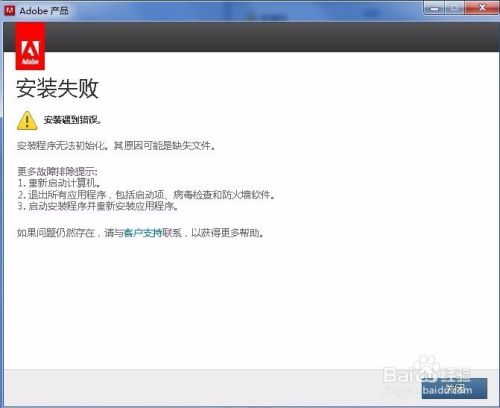Click the red Adobe logo

(30, 47)
